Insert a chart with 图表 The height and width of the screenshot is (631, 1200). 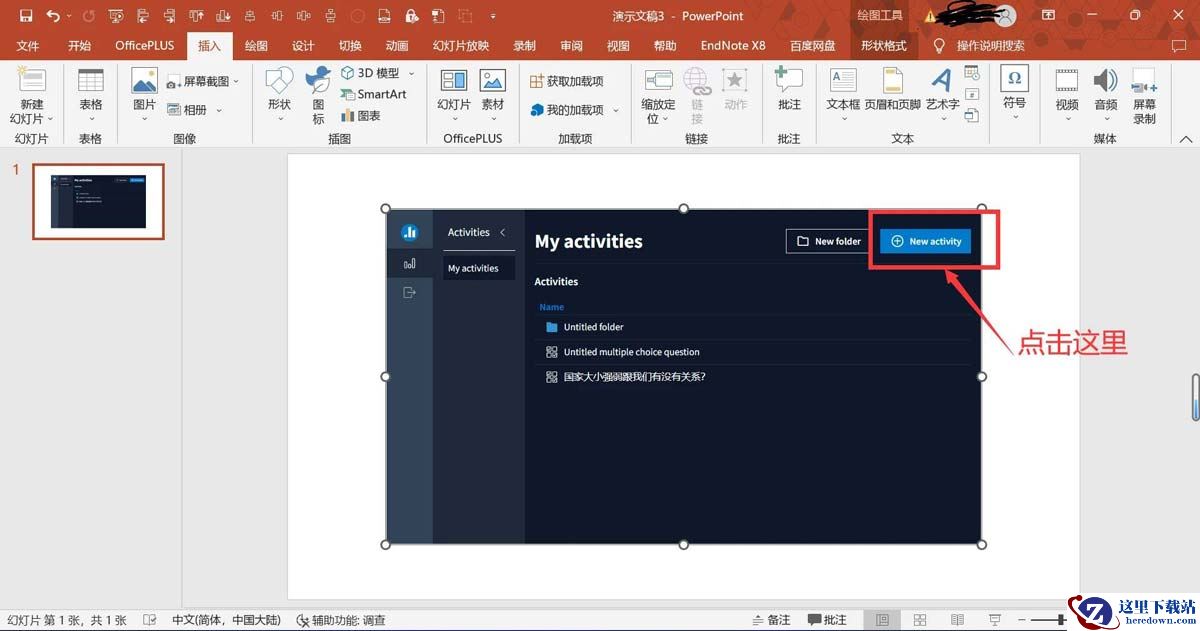tap(360, 115)
